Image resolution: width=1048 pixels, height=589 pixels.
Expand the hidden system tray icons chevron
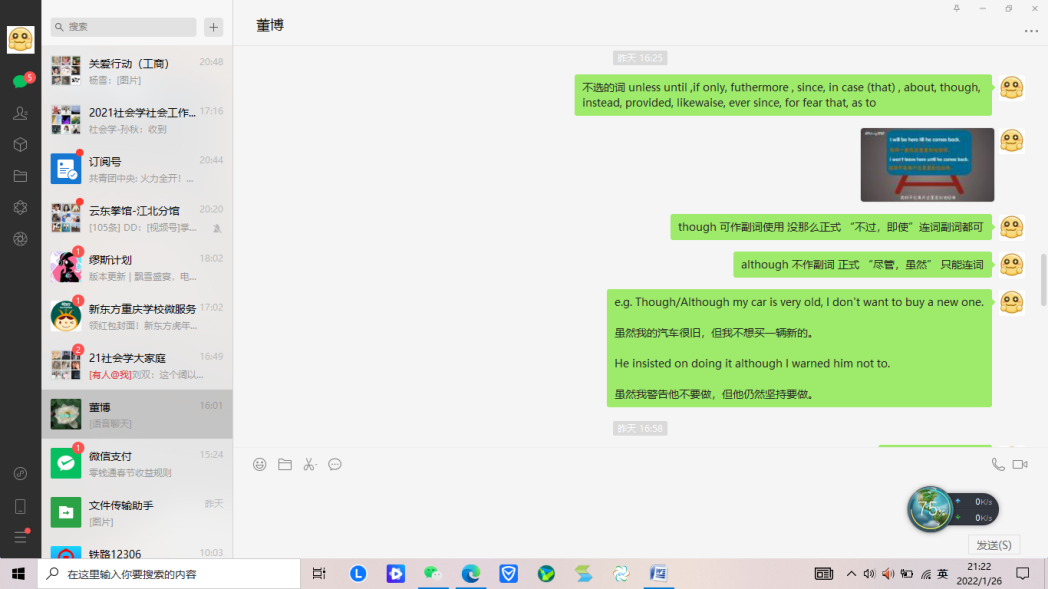click(851, 574)
